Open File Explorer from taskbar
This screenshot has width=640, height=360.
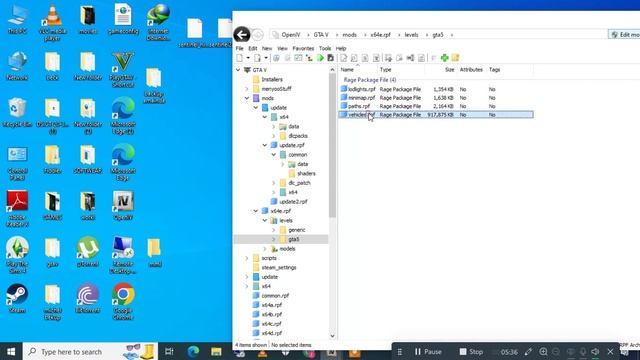(x=216, y=351)
